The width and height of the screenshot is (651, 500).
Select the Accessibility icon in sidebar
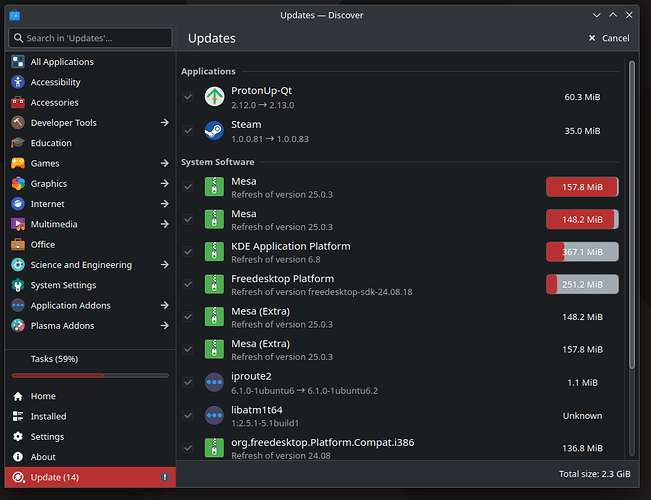(18, 82)
